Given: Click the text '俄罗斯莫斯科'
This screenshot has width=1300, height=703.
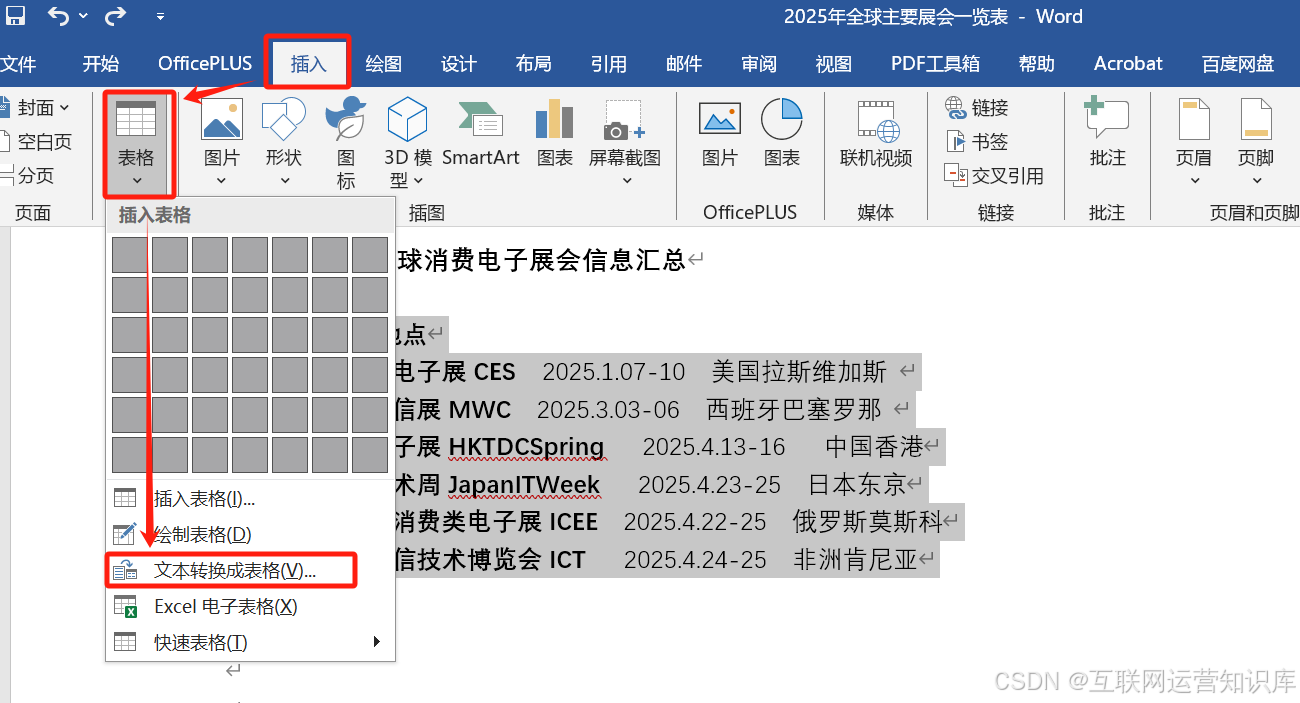Looking at the screenshot, I should [867, 522].
